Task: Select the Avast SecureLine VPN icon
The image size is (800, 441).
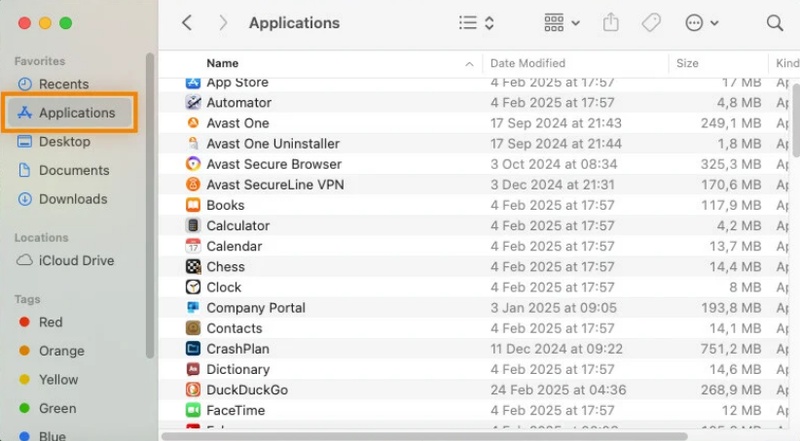Action: point(193,184)
